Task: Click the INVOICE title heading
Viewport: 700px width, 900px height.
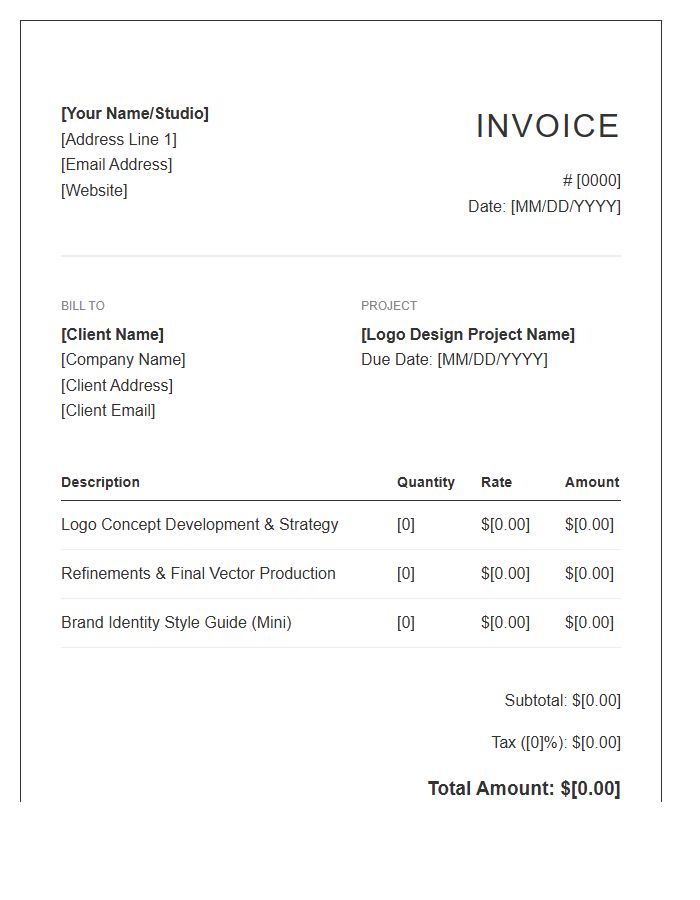Action: tap(548, 126)
